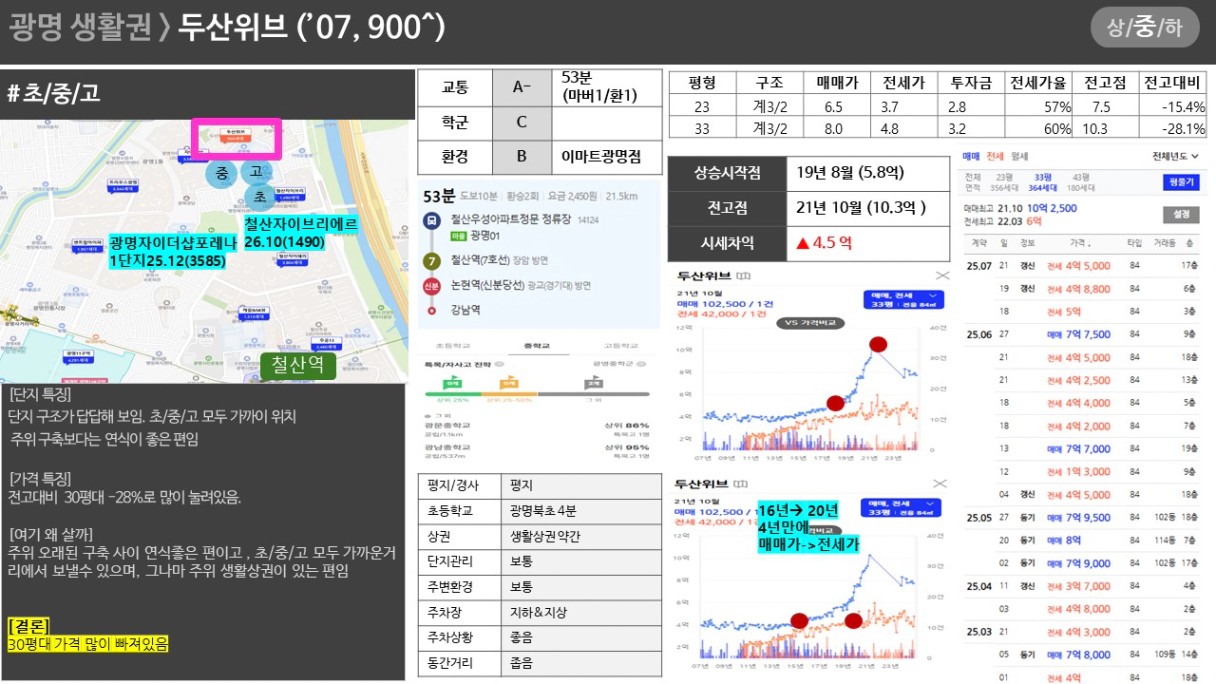This screenshot has height=684, width=1216.
Task: Click the bus icon beside 철산우성아파트정문 정류장
Action: coord(430,221)
